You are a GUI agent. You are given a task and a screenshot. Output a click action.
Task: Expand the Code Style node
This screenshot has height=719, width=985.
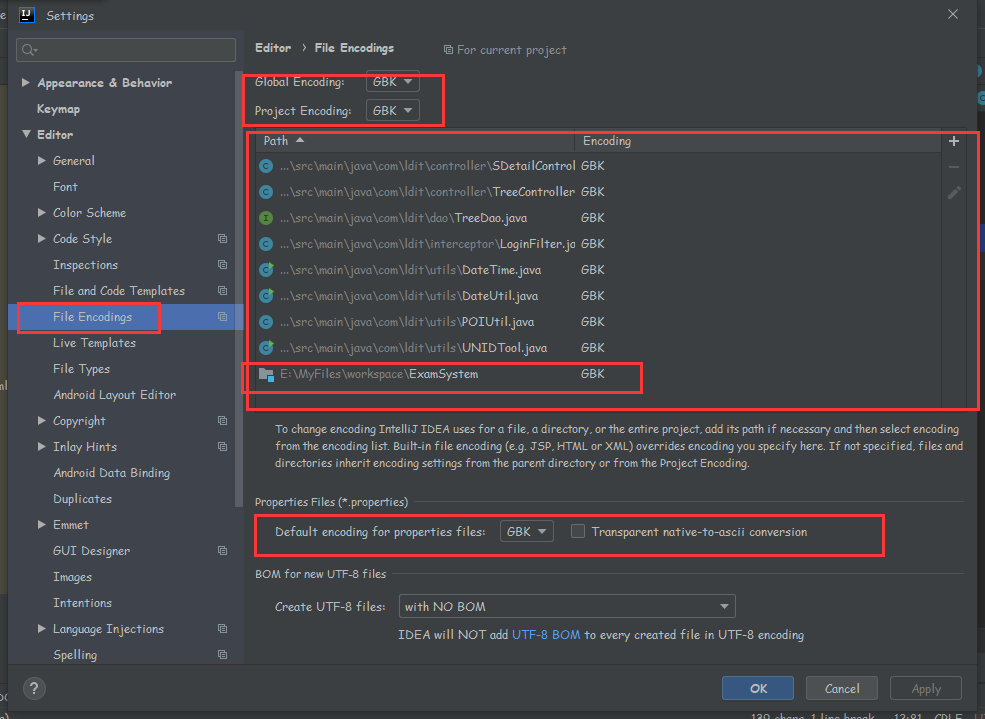click(x=41, y=239)
